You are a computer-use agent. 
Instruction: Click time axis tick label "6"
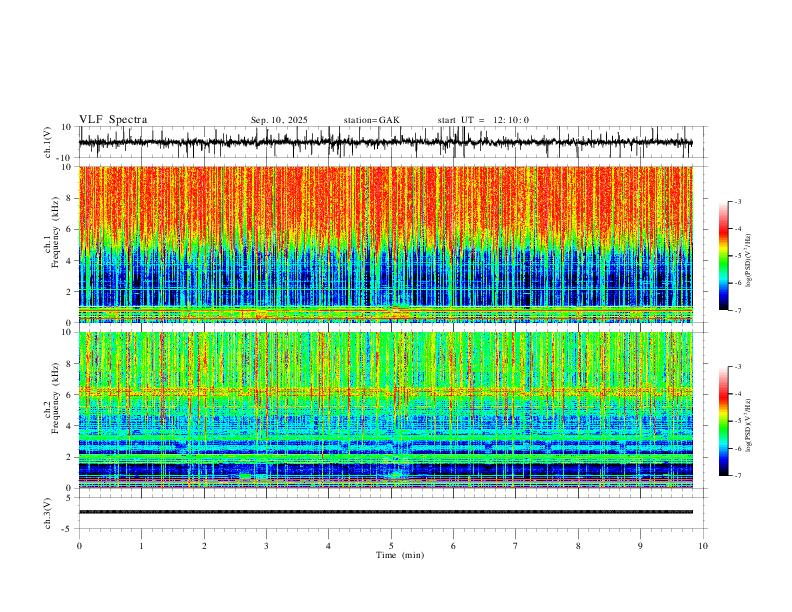453,546
